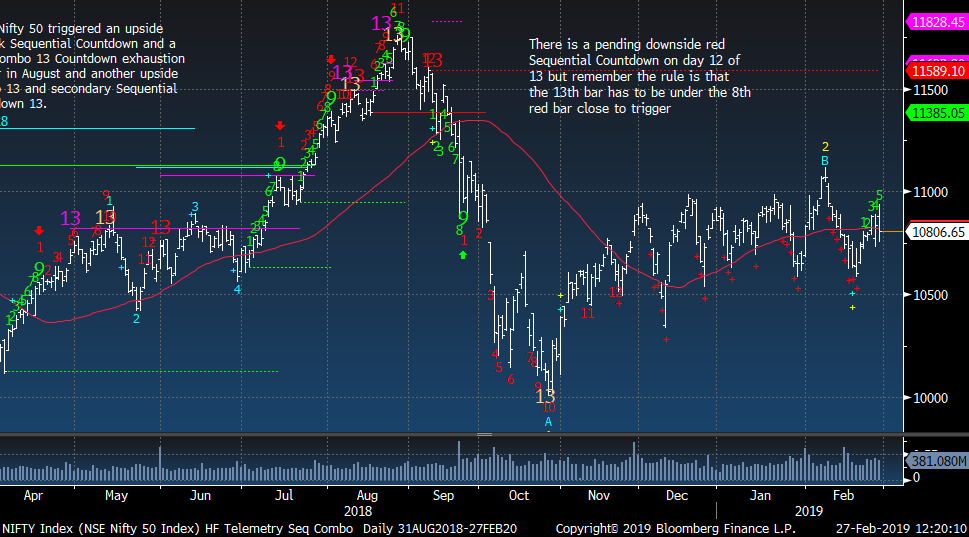
Task: Click the Dec label on the date axis
Action: 677,496
